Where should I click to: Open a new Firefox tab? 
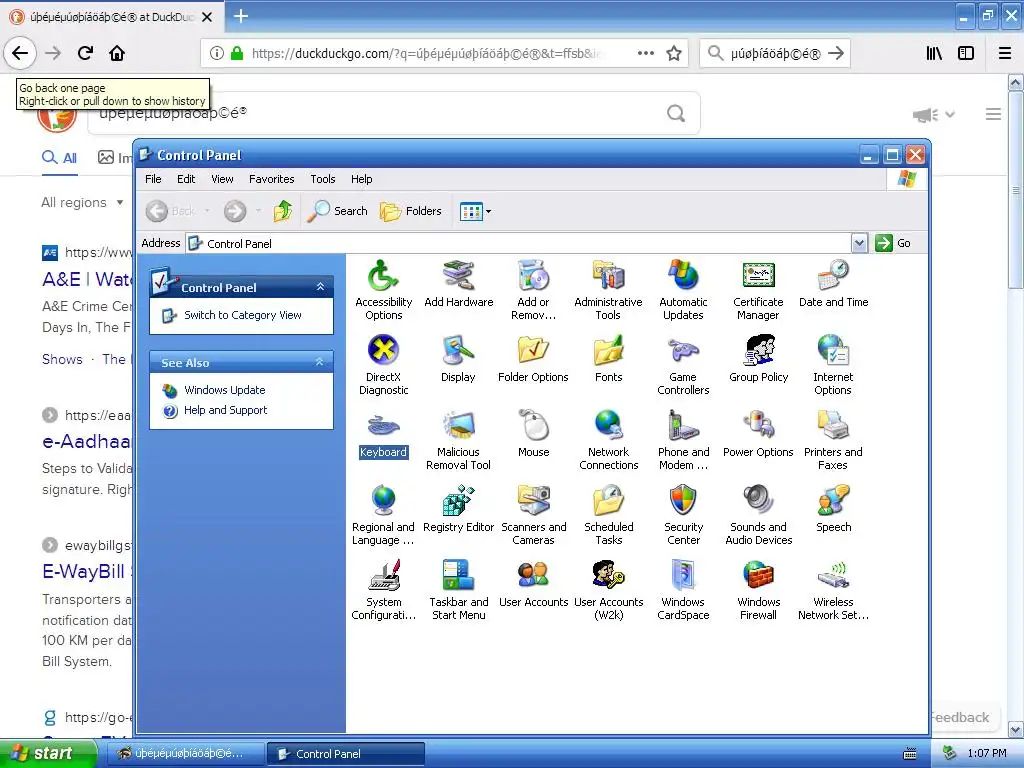click(240, 16)
